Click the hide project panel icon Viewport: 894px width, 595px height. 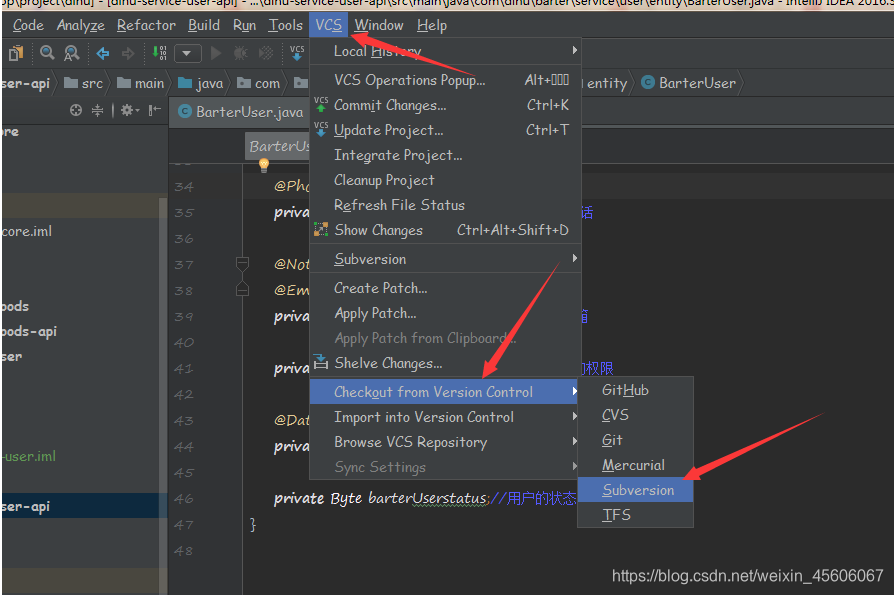click(x=155, y=110)
